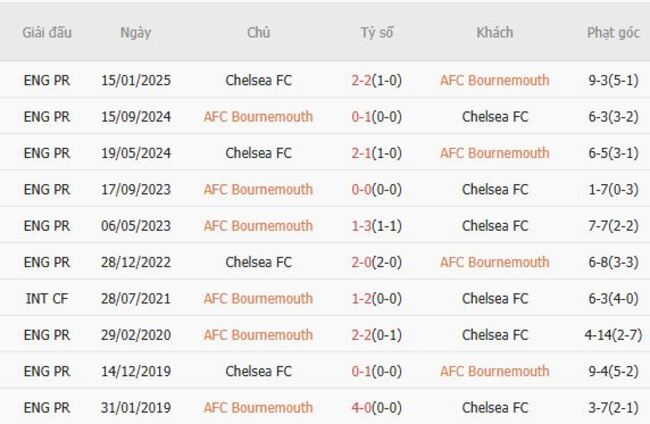Click AFC Bournemouth in the 29/02/2020 row
The image size is (650, 424).
[x=258, y=335]
